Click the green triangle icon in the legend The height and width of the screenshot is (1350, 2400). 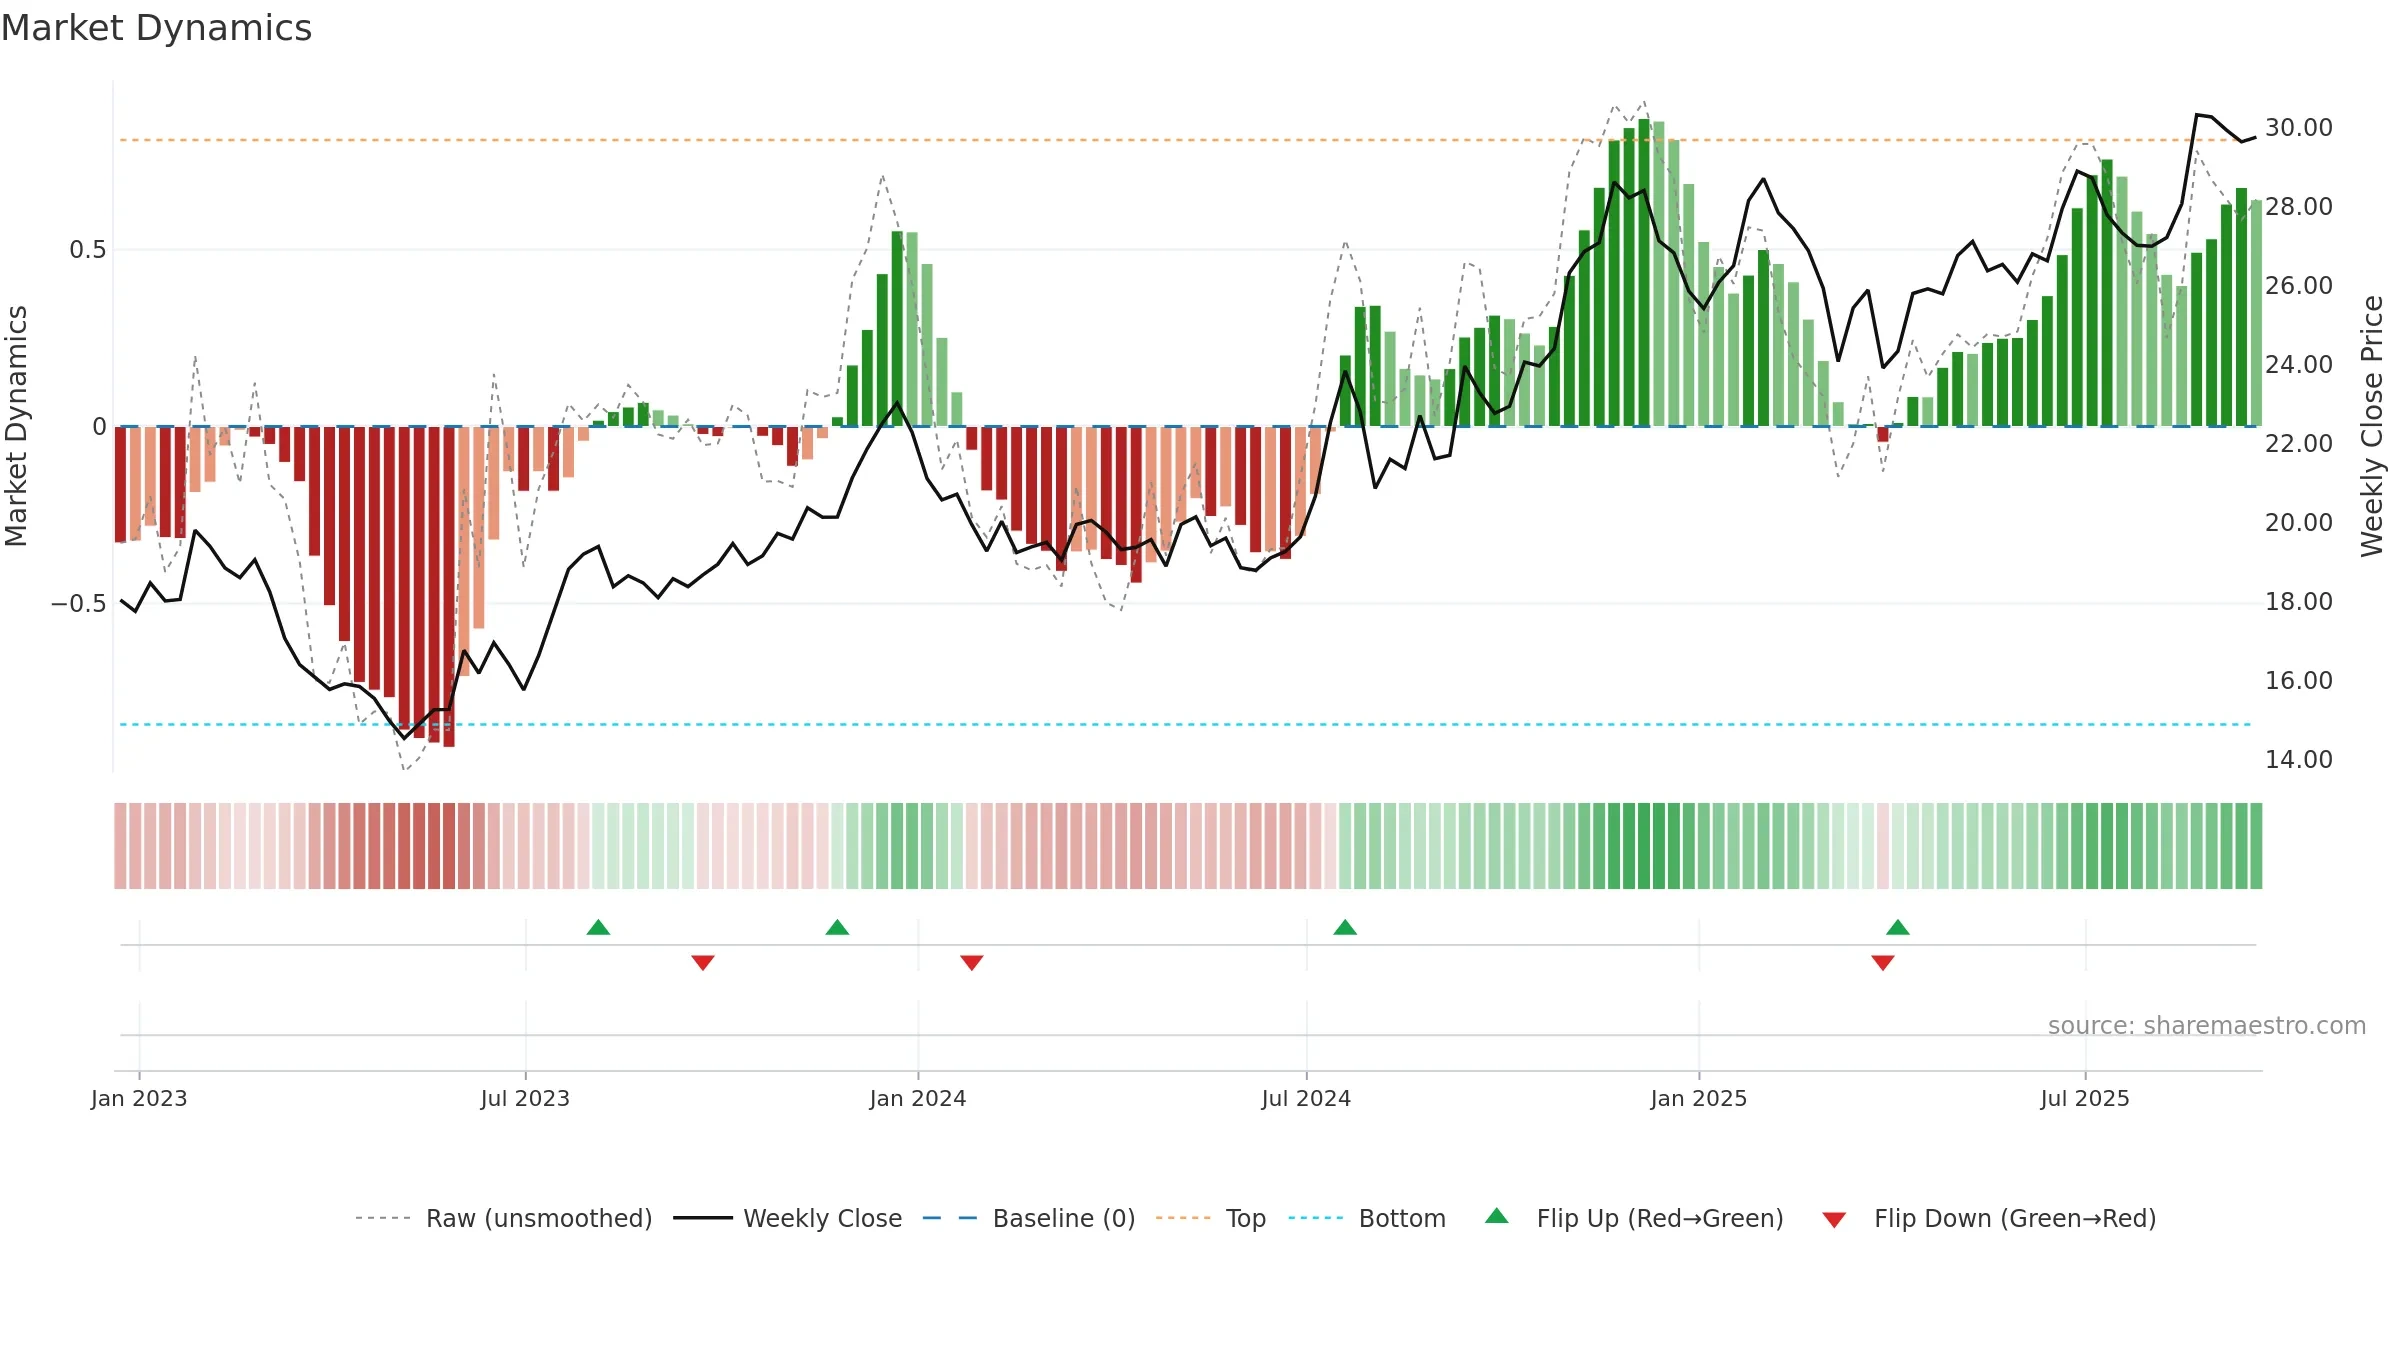point(1497,1216)
